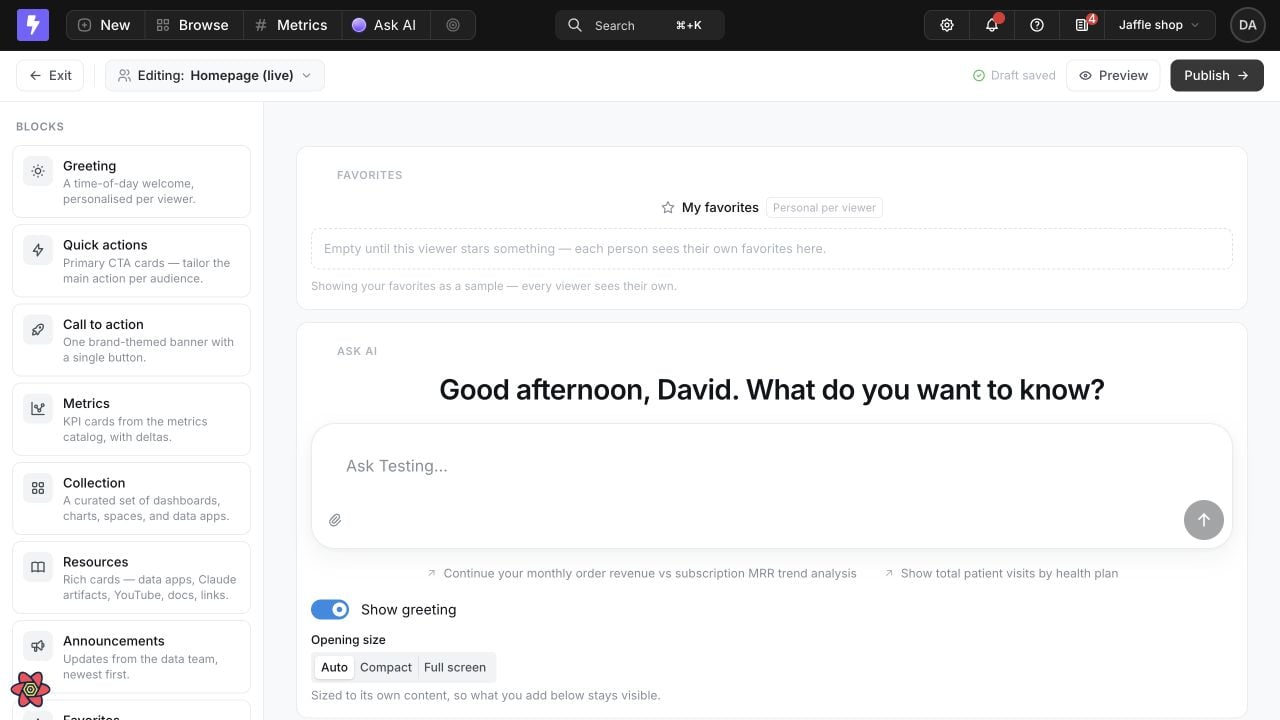This screenshot has height=720, width=1280.
Task: Click the Search box in header
Action: click(x=640, y=25)
